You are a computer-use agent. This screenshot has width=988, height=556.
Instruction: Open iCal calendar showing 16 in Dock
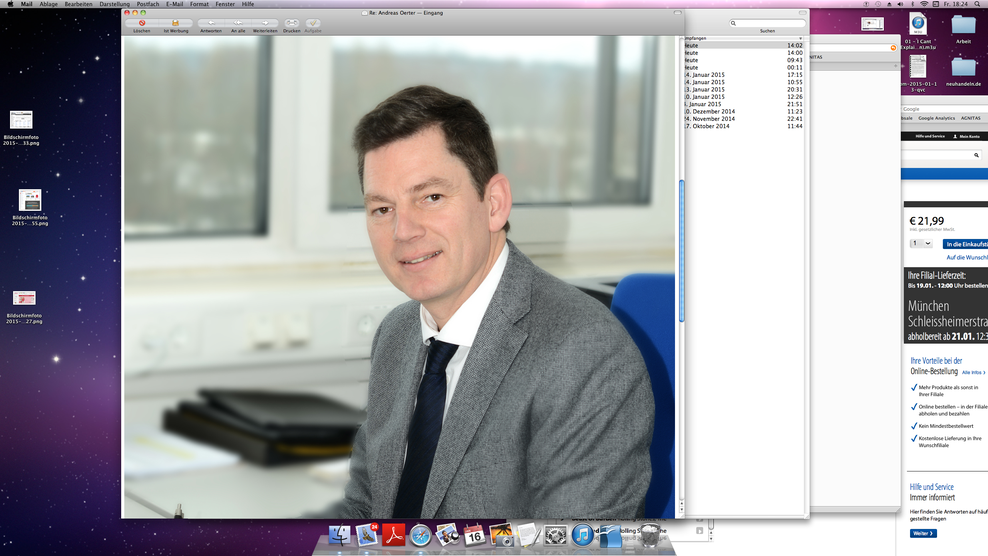point(474,535)
